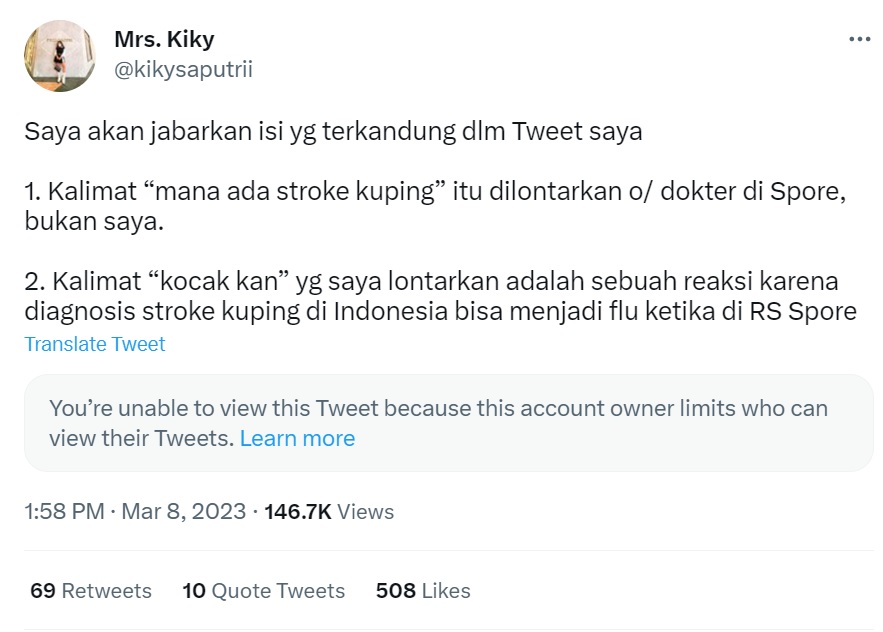Open the protected account message's Learn more
The image size is (883, 632).
tap(298, 438)
